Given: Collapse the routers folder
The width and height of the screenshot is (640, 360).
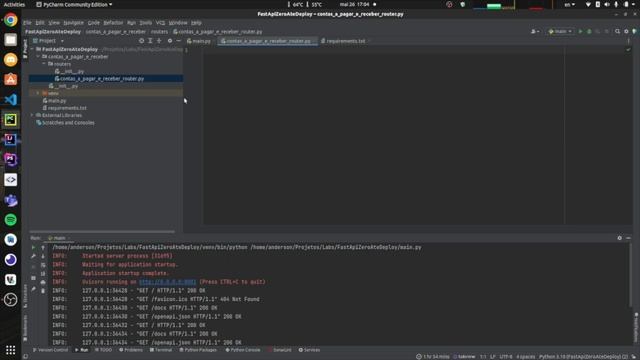Looking at the screenshot, I should click(44, 64).
